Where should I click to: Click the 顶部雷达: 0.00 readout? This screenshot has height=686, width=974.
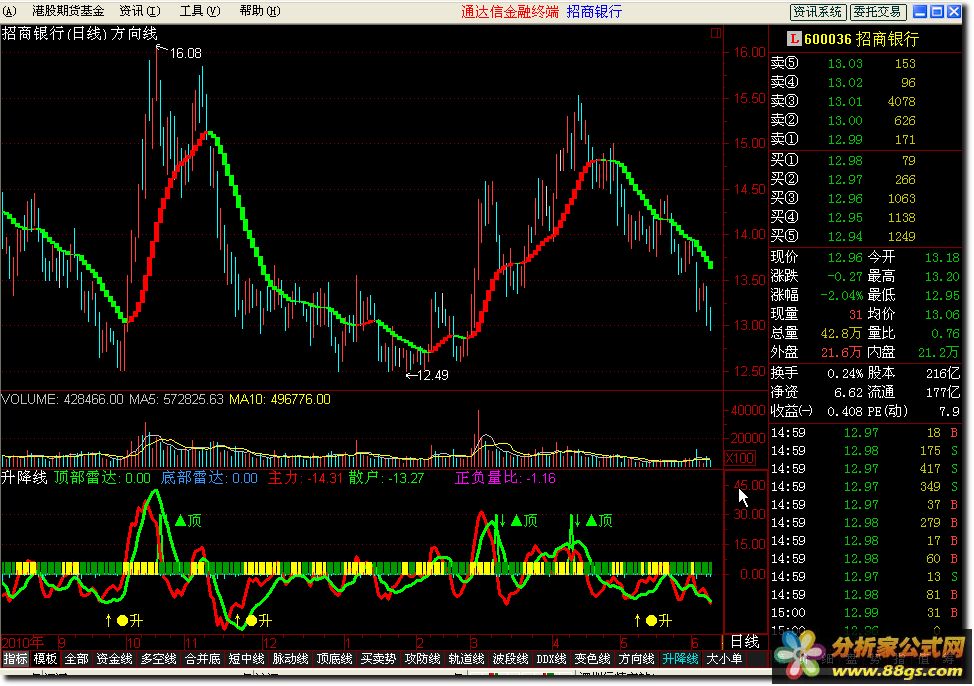pyautogui.click(x=102, y=478)
